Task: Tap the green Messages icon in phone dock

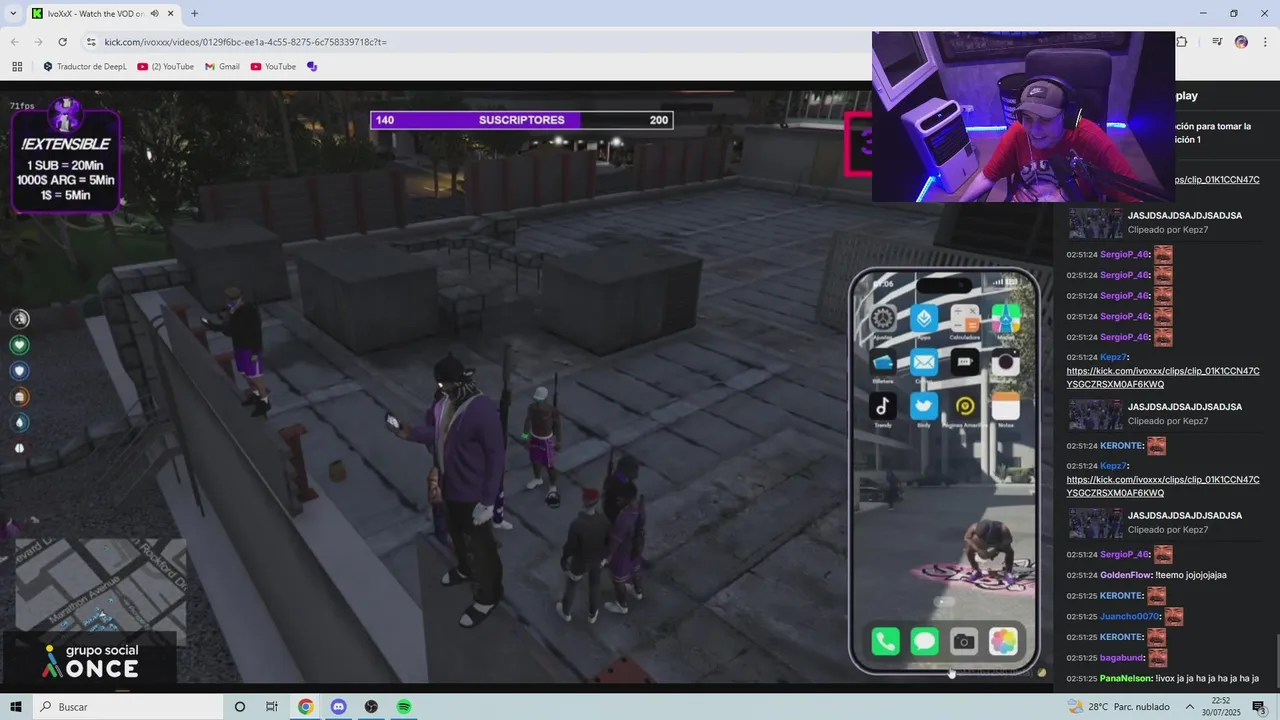Action: click(925, 641)
